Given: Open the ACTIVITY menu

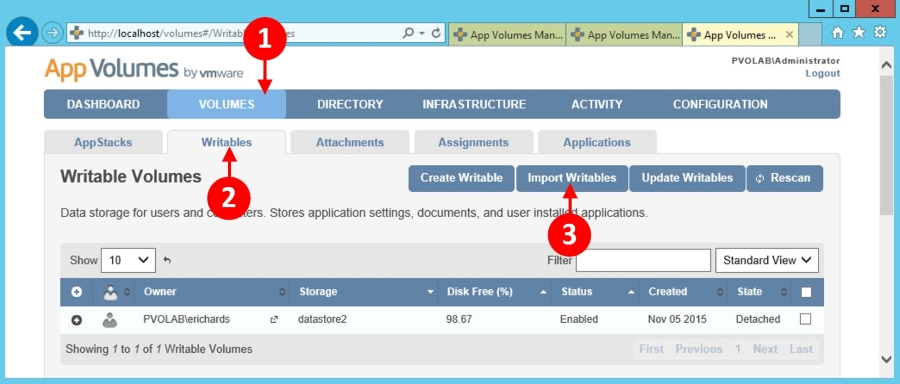Looking at the screenshot, I should (597, 104).
